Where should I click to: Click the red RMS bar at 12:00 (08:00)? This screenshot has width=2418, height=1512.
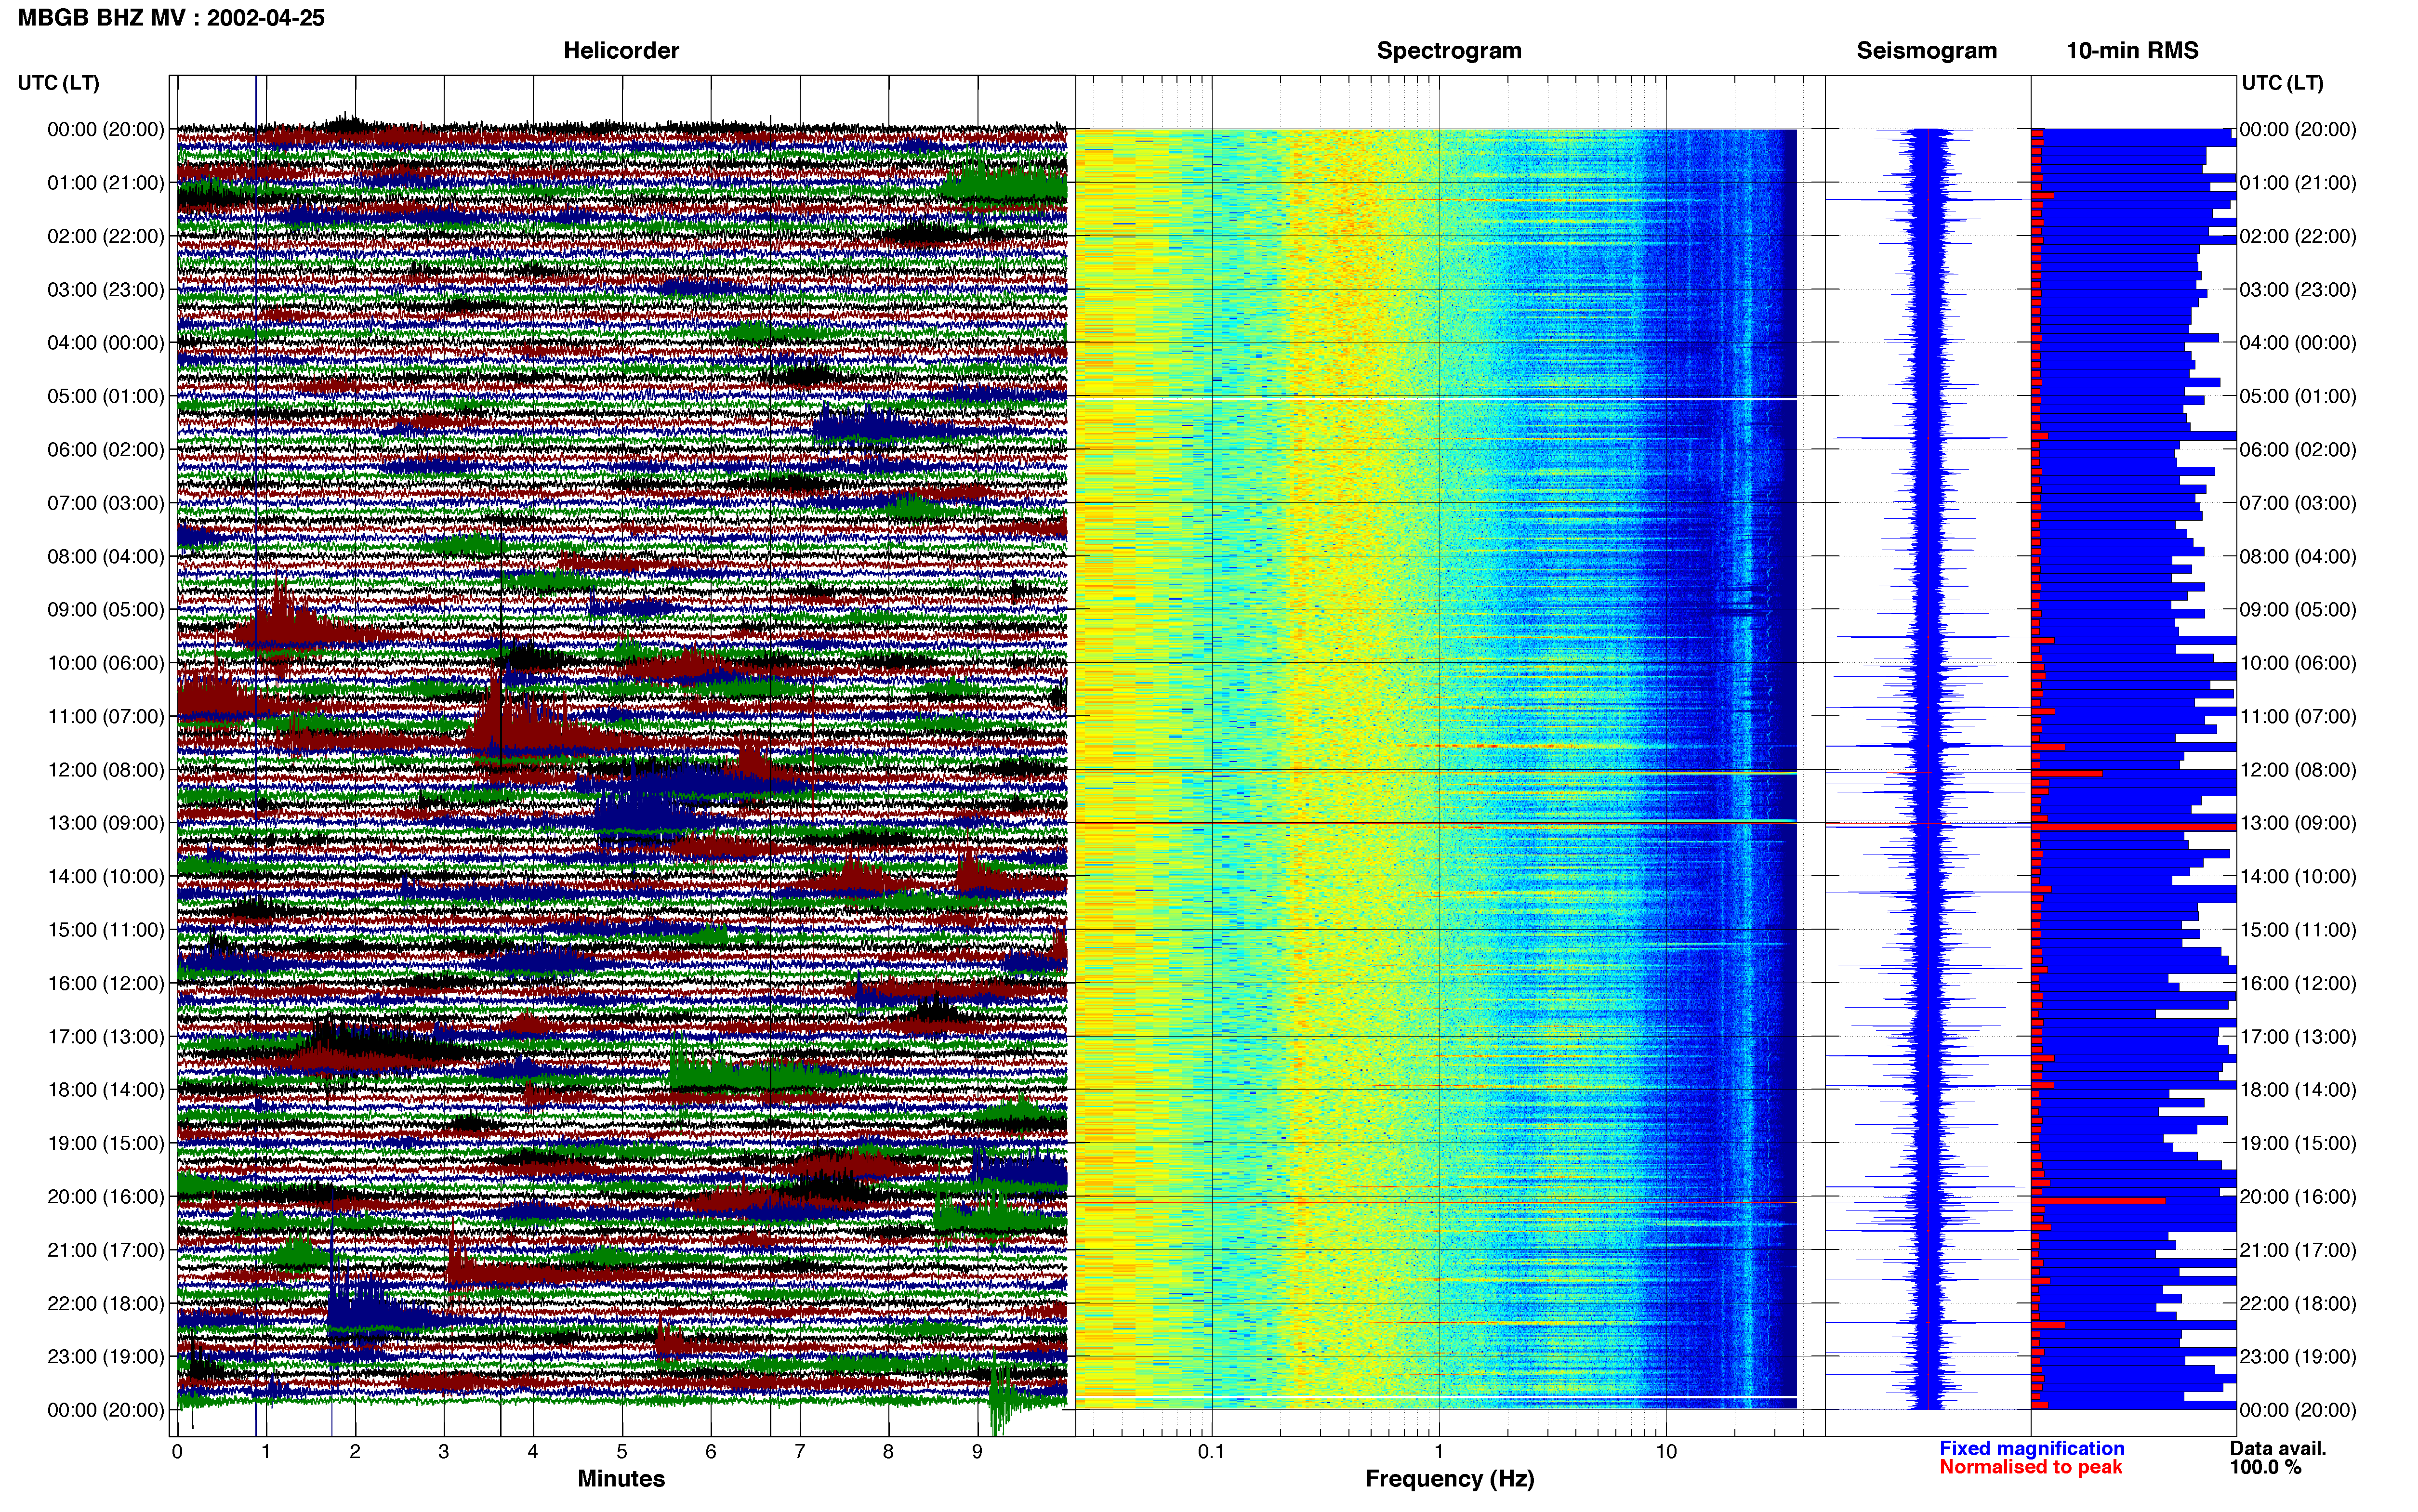click(2066, 773)
